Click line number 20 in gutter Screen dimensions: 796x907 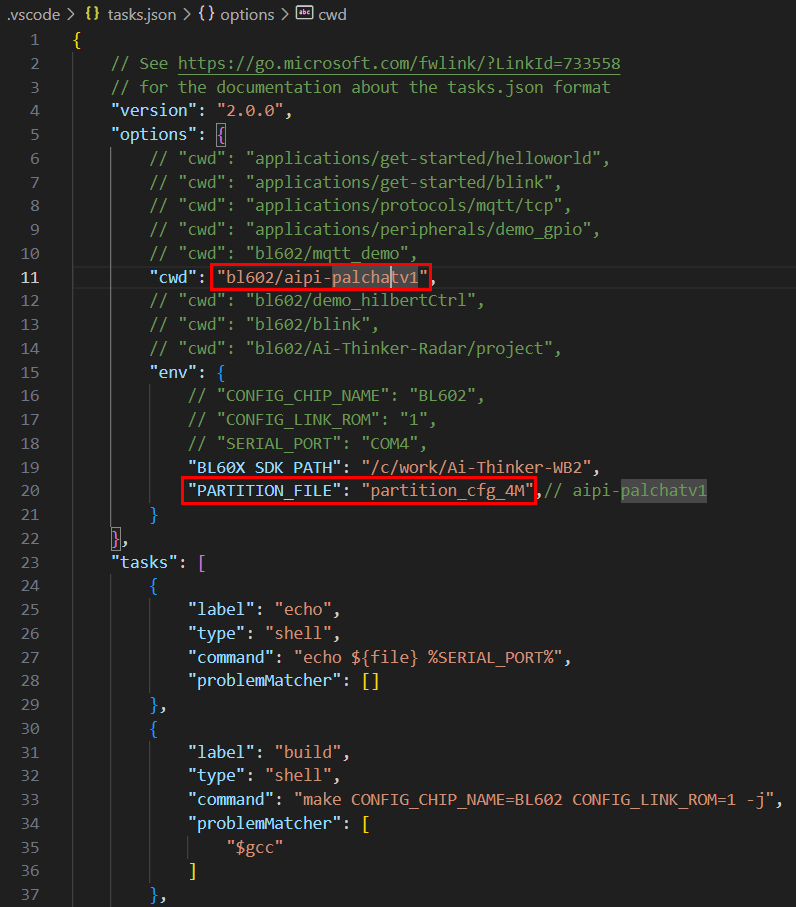(x=30, y=491)
